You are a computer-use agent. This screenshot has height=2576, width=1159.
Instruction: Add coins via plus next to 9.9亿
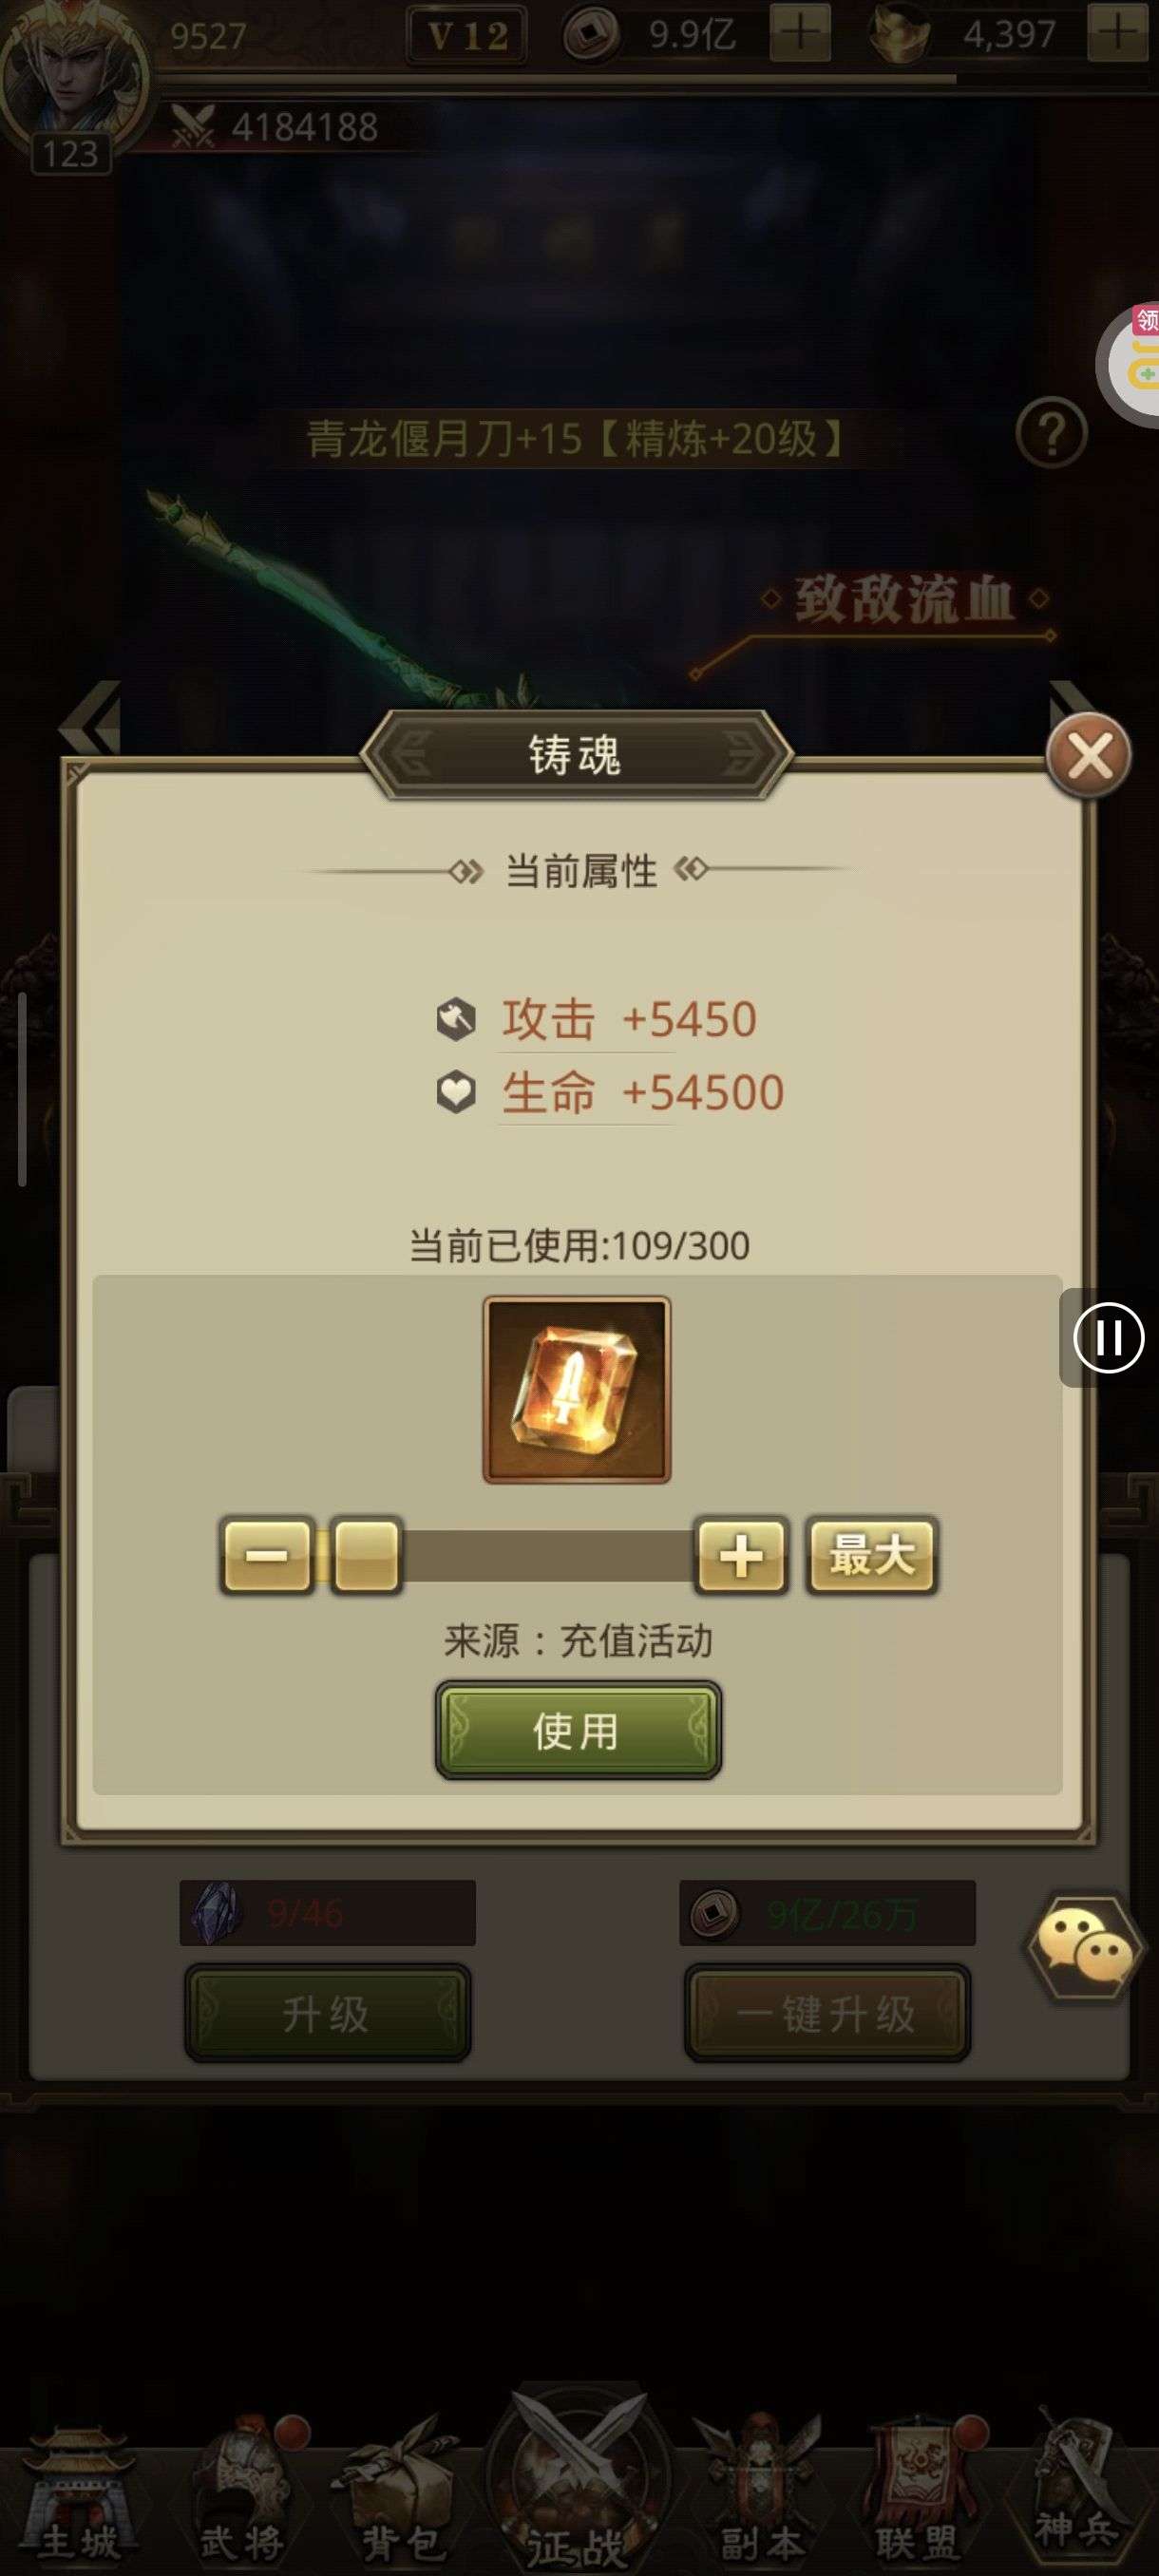point(800,33)
